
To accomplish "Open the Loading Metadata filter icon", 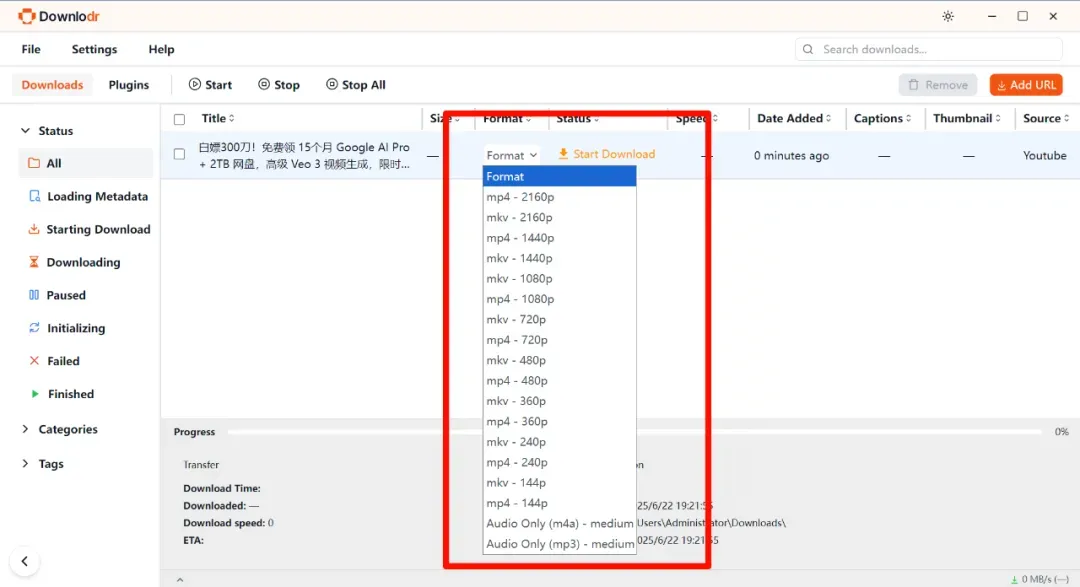I will [34, 196].
